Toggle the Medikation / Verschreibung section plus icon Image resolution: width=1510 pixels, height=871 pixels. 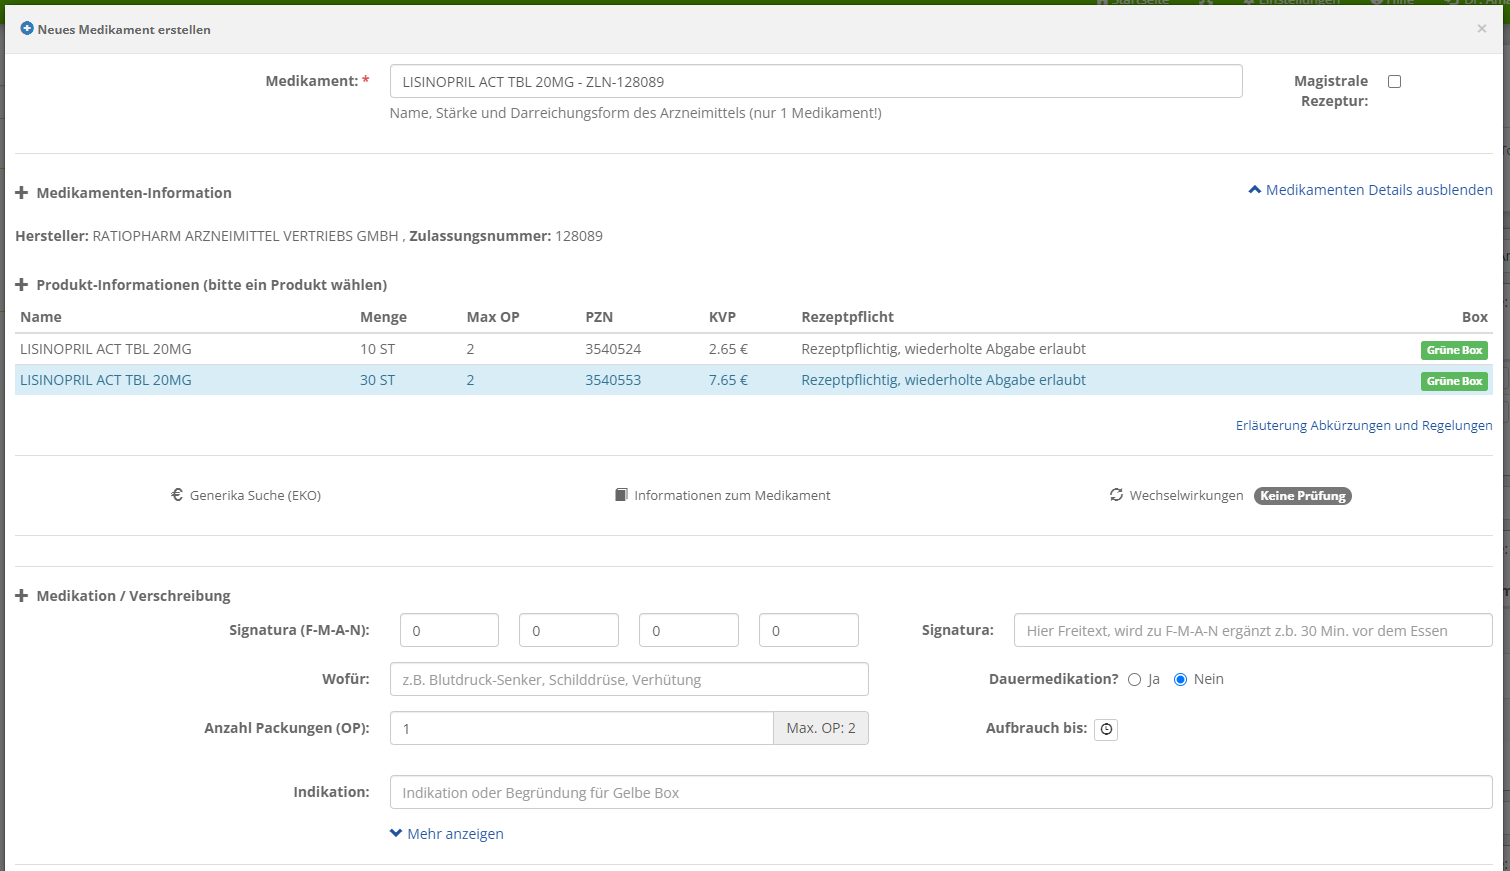[x=21, y=595]
